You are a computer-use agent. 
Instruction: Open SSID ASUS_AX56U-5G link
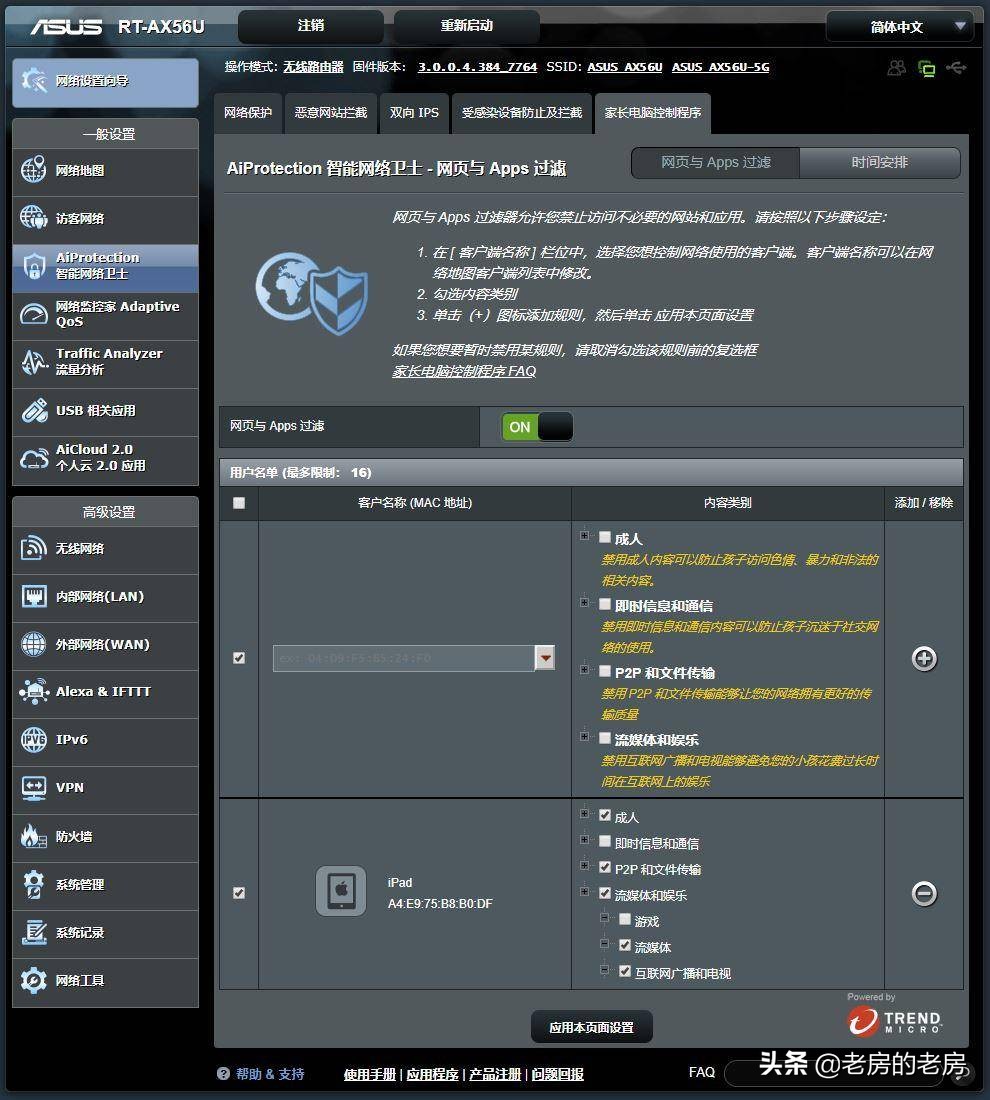click(721, 67)
